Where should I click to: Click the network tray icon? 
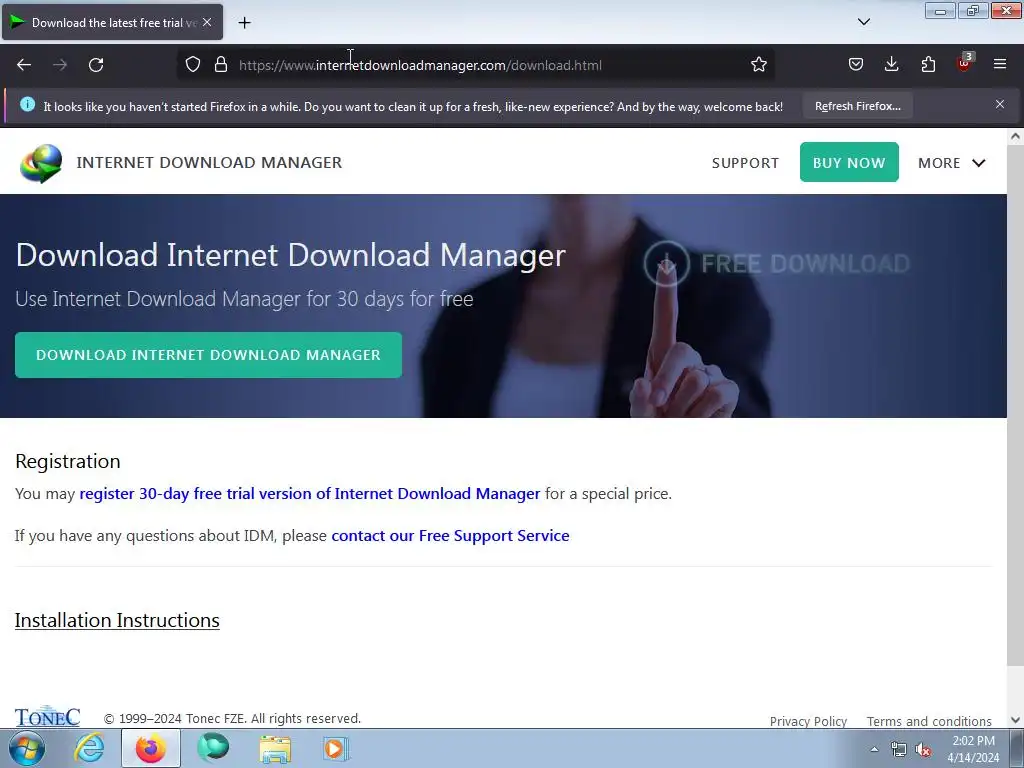point(899,750)
